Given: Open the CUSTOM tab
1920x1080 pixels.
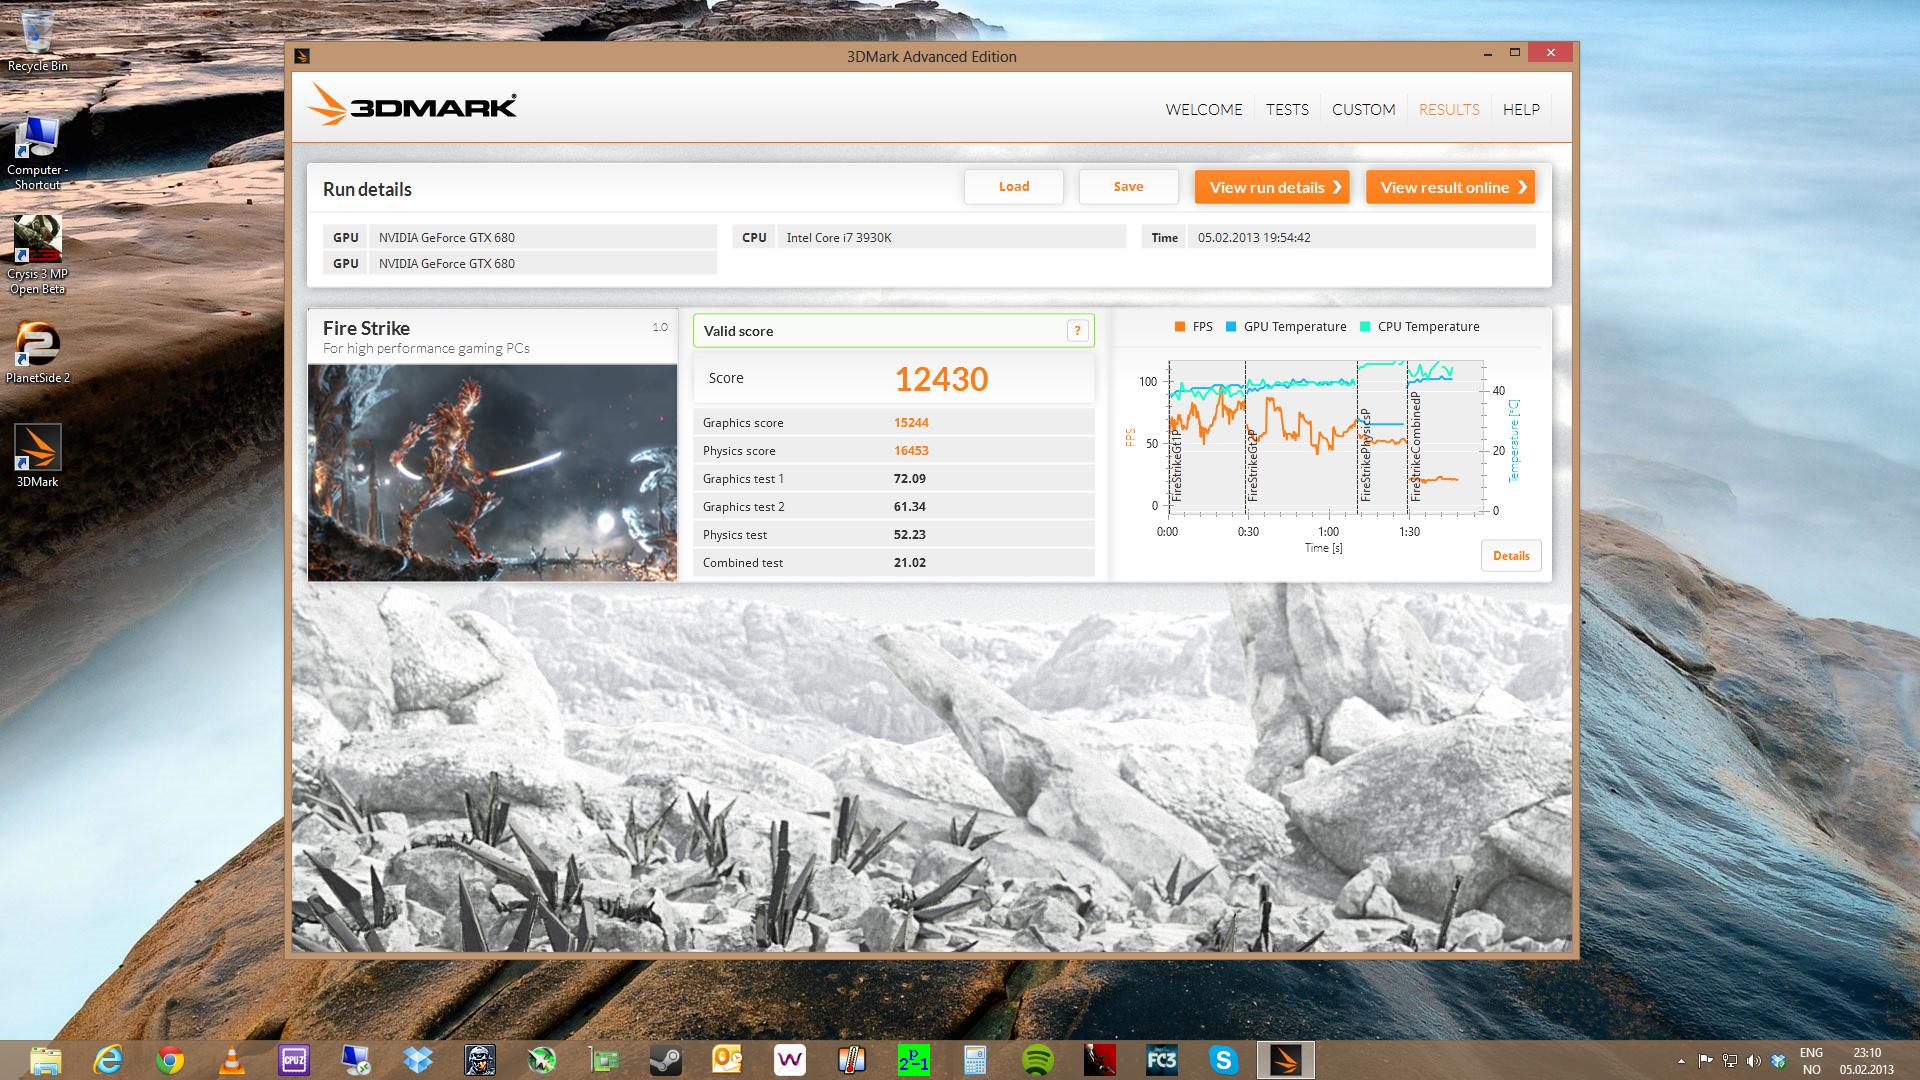Looking at the screenshot, I should click(x=1363, y=110).
